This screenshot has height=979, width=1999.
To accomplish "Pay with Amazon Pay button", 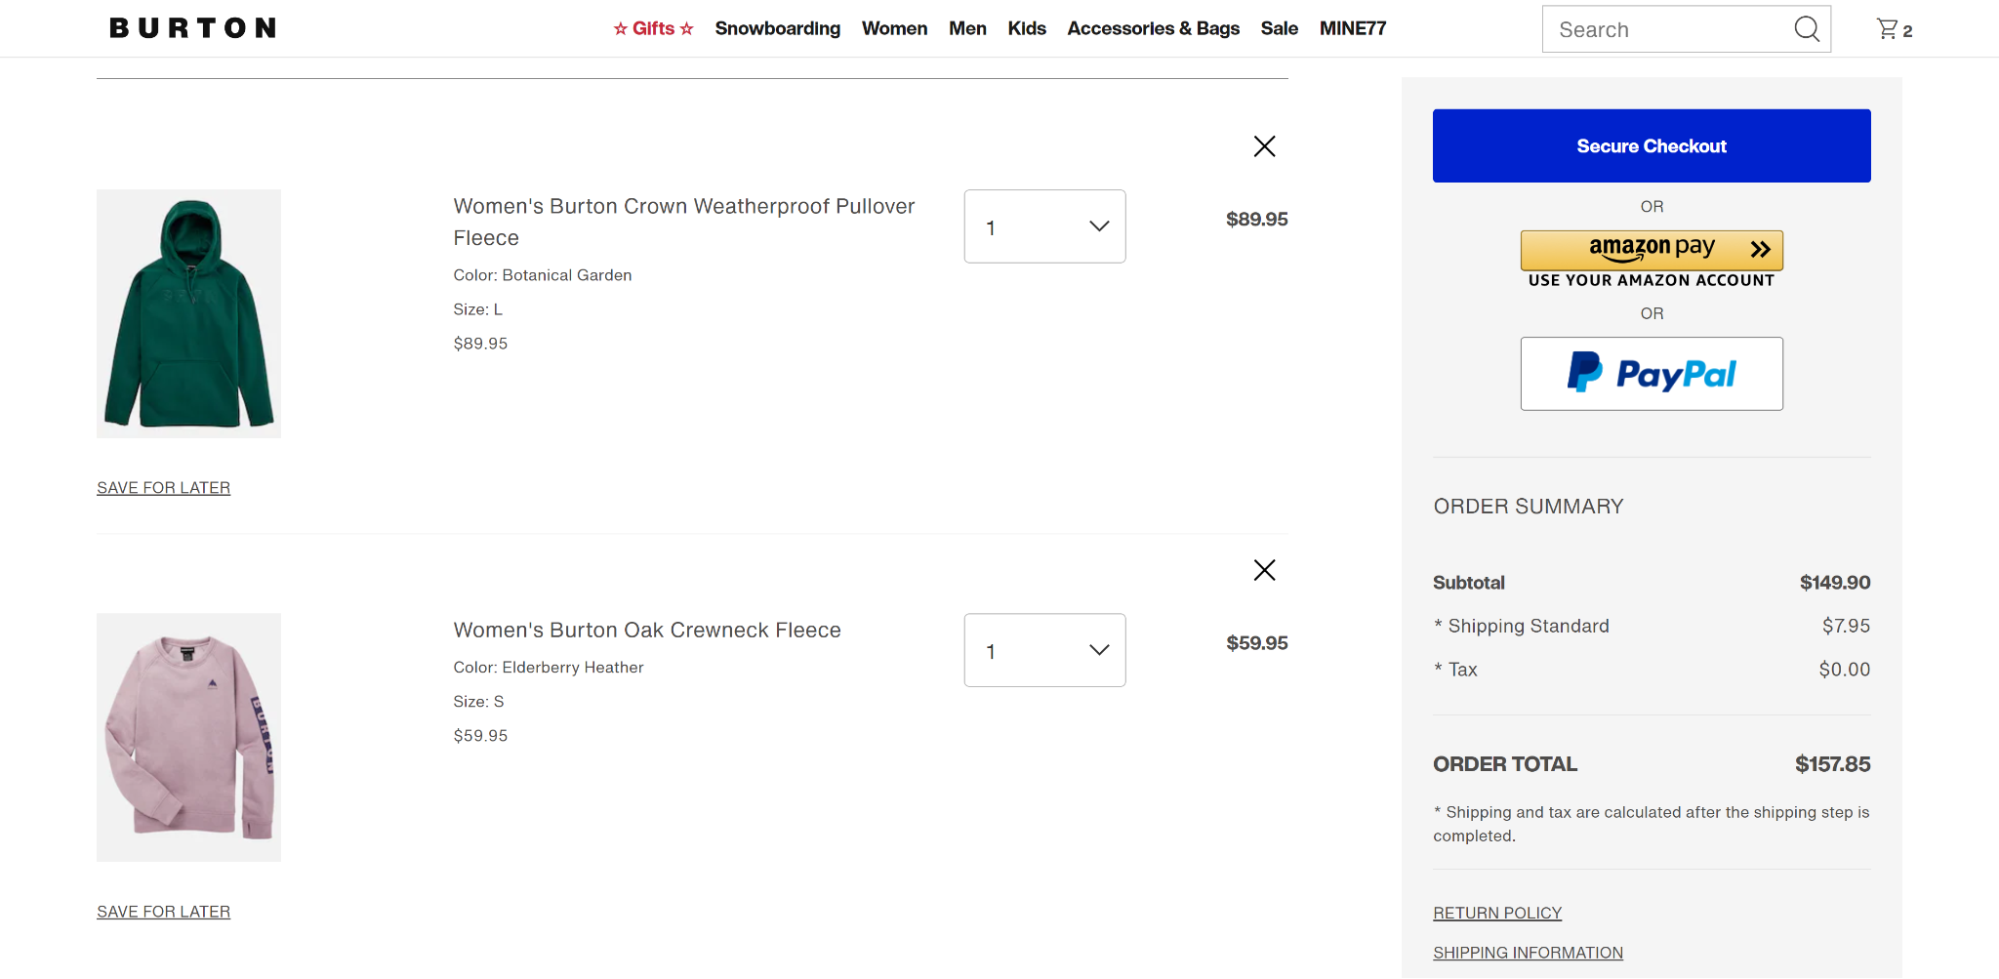I will (1651, 250).
